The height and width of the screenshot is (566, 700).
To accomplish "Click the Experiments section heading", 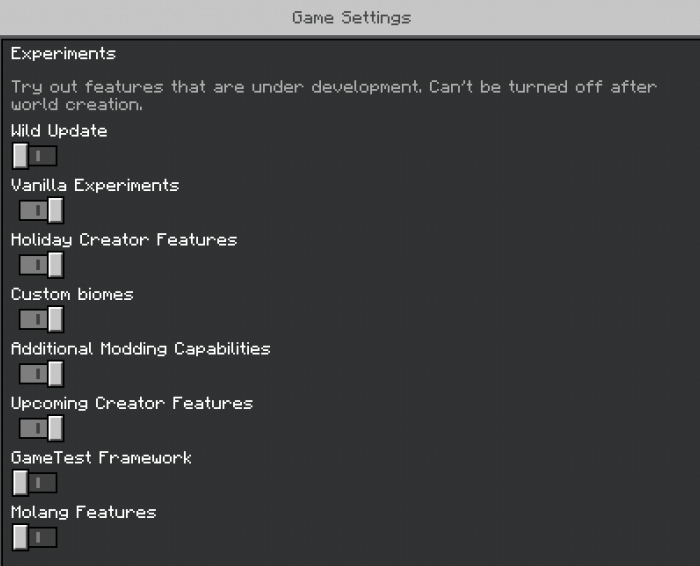I will click(63, 54).
